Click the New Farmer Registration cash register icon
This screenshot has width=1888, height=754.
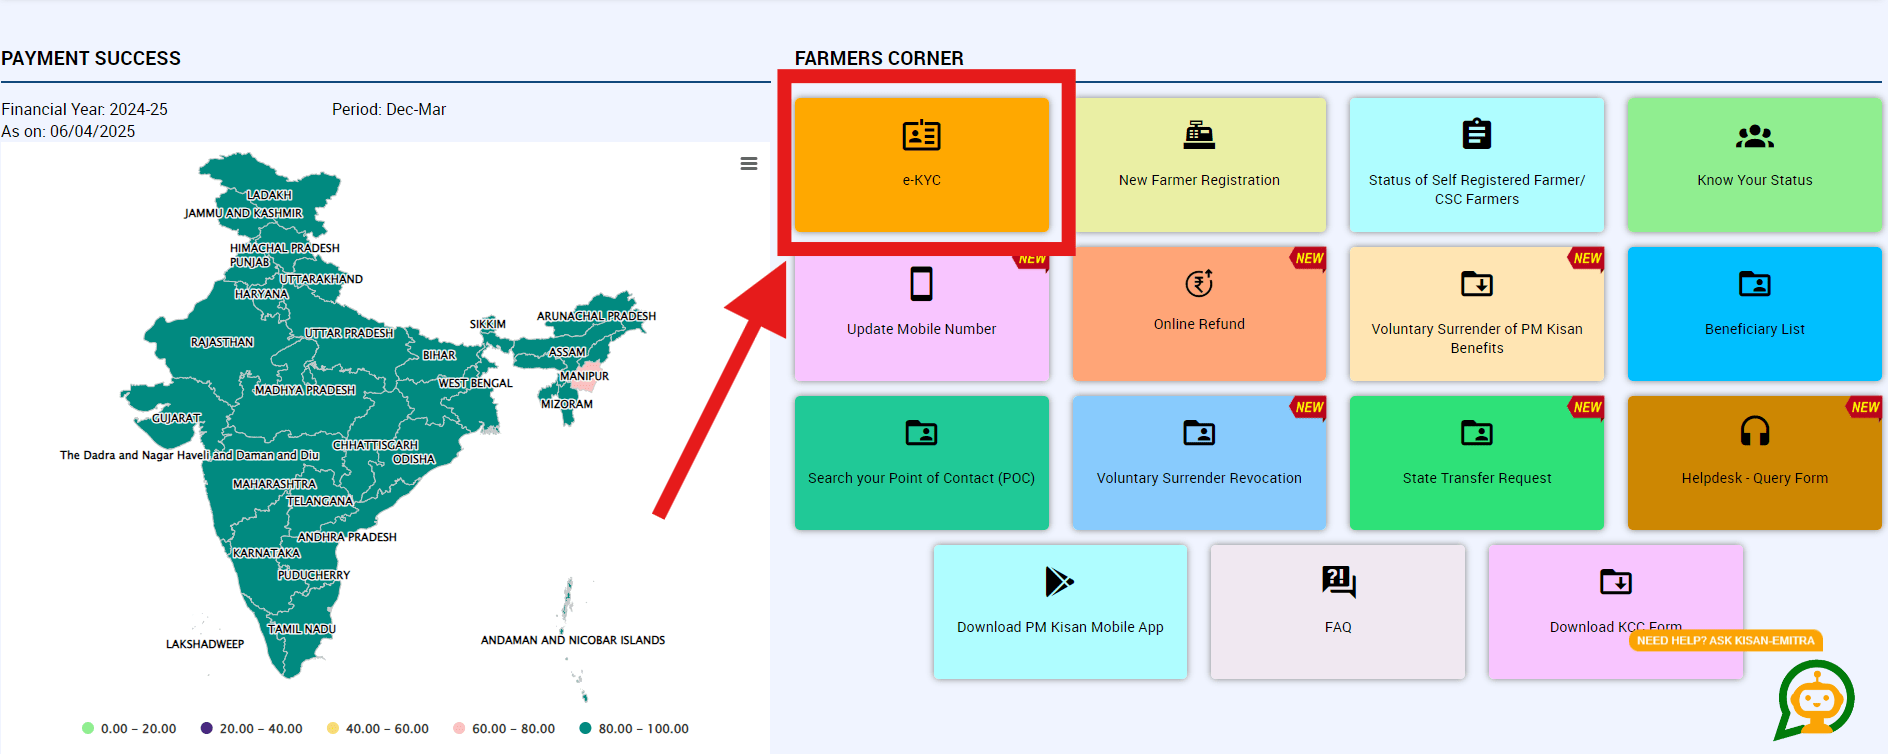[1199, 135]
